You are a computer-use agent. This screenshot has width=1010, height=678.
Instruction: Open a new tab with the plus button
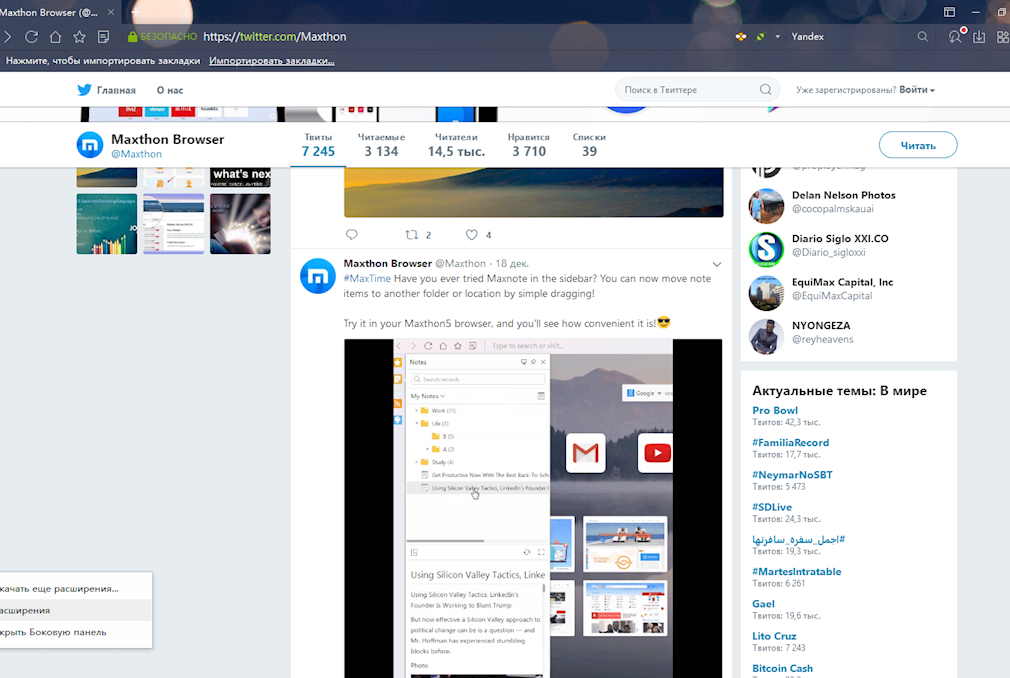pos(135,12)
